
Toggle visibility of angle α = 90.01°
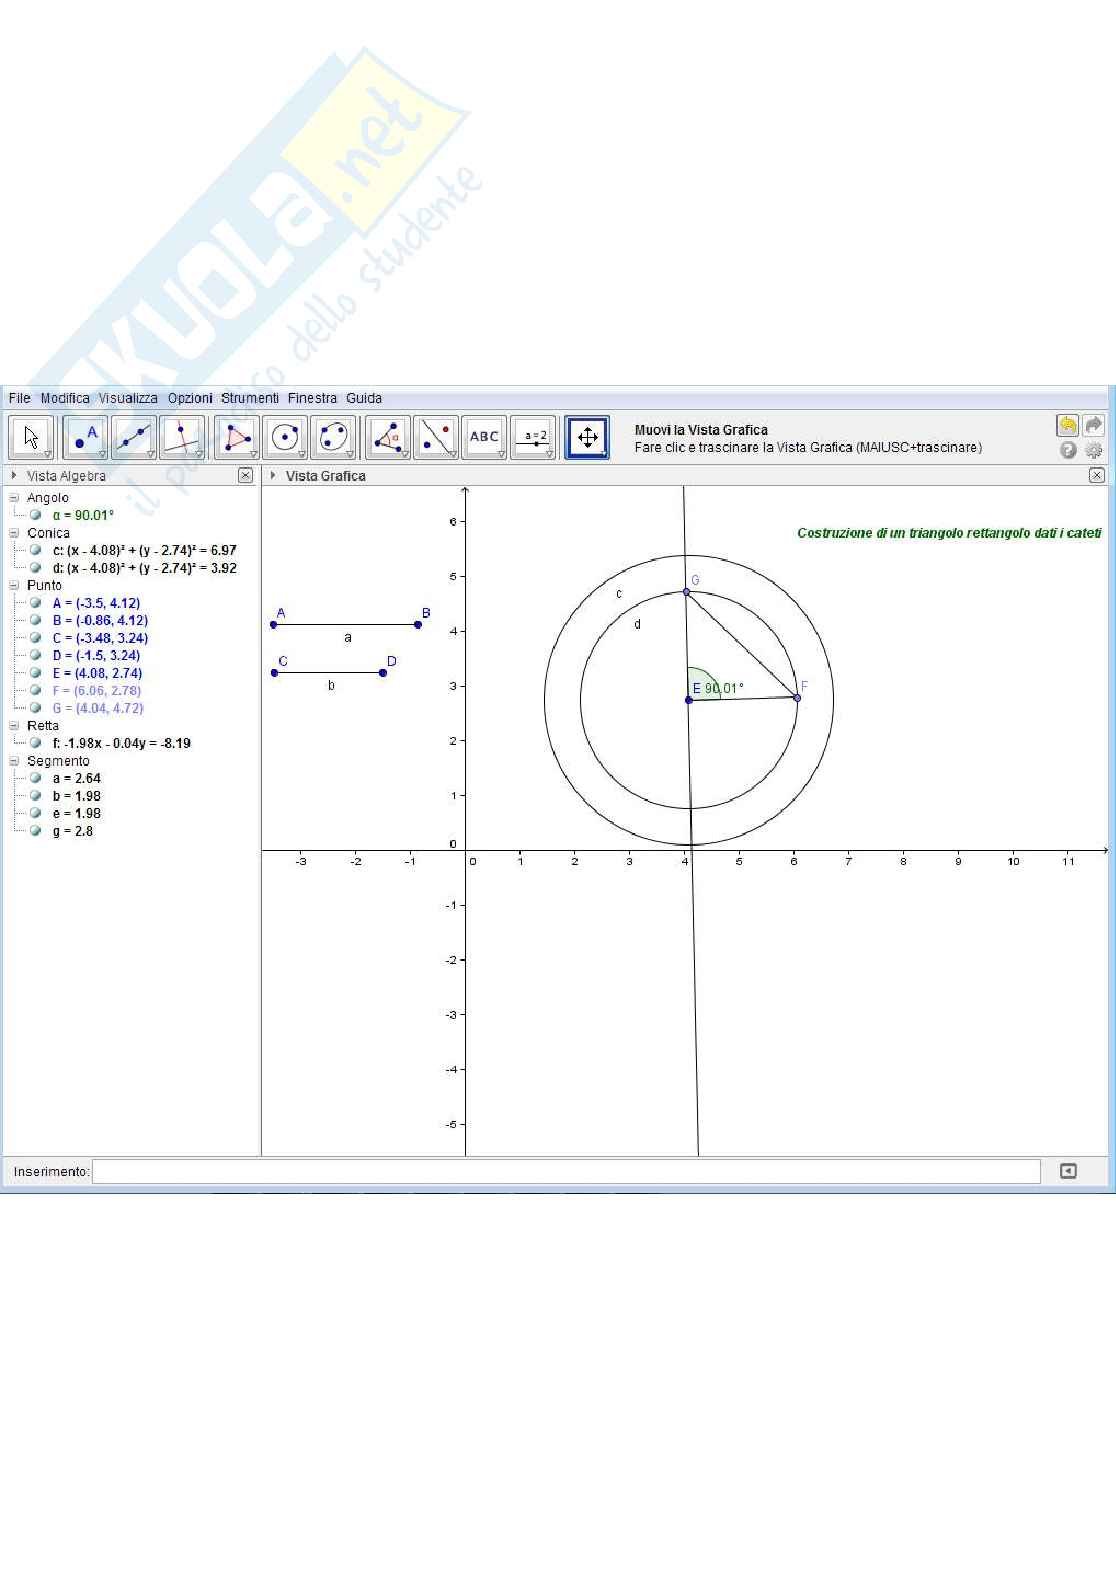pos(36,515)
